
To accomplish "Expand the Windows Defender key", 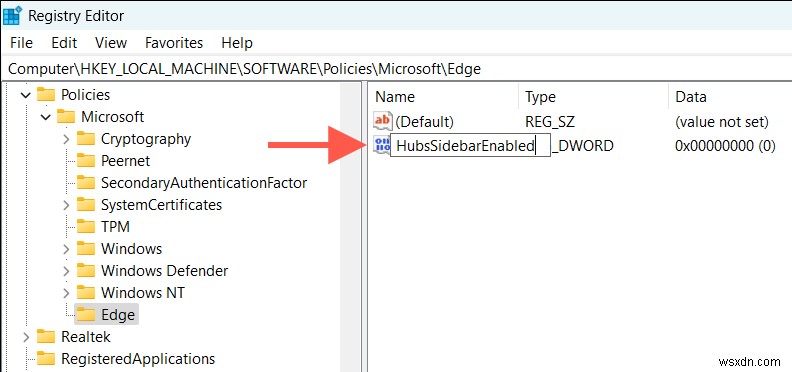I will pos(66,271).
